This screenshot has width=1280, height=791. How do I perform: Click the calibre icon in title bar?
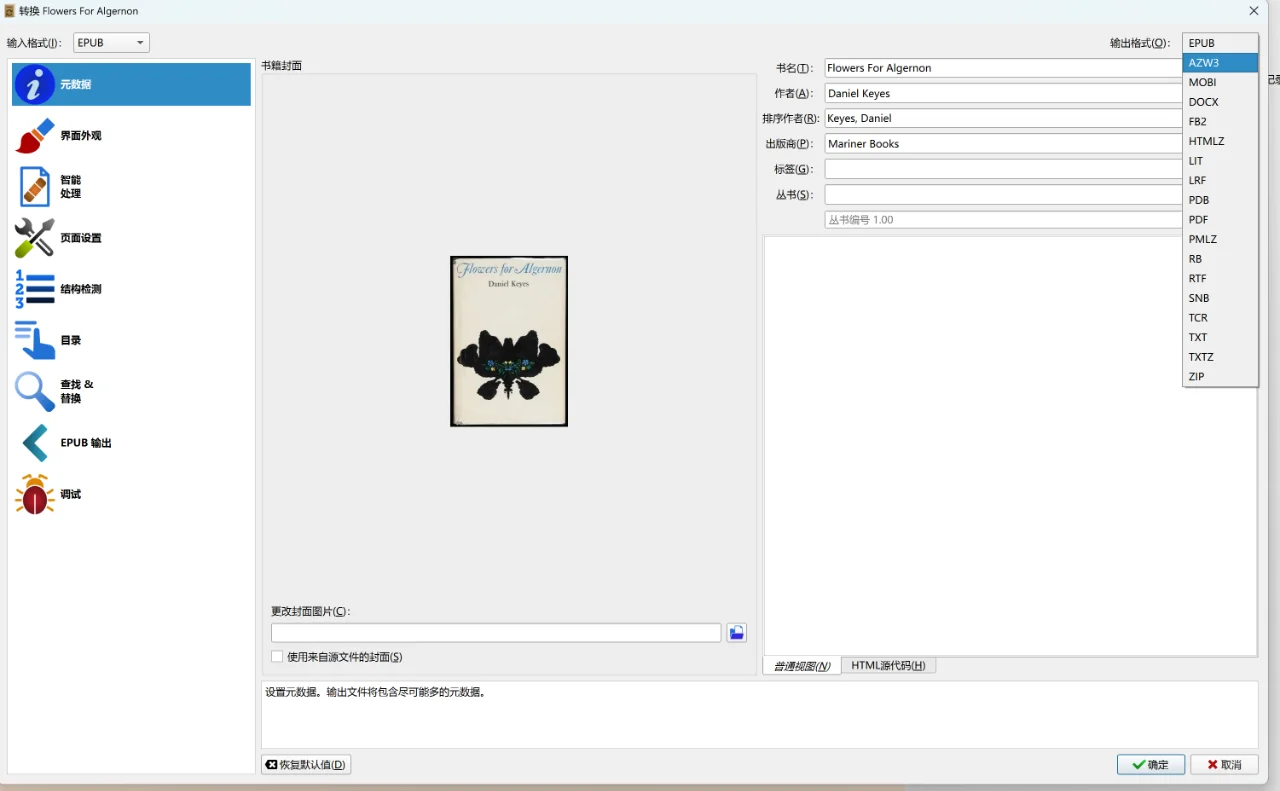(9, 11)
